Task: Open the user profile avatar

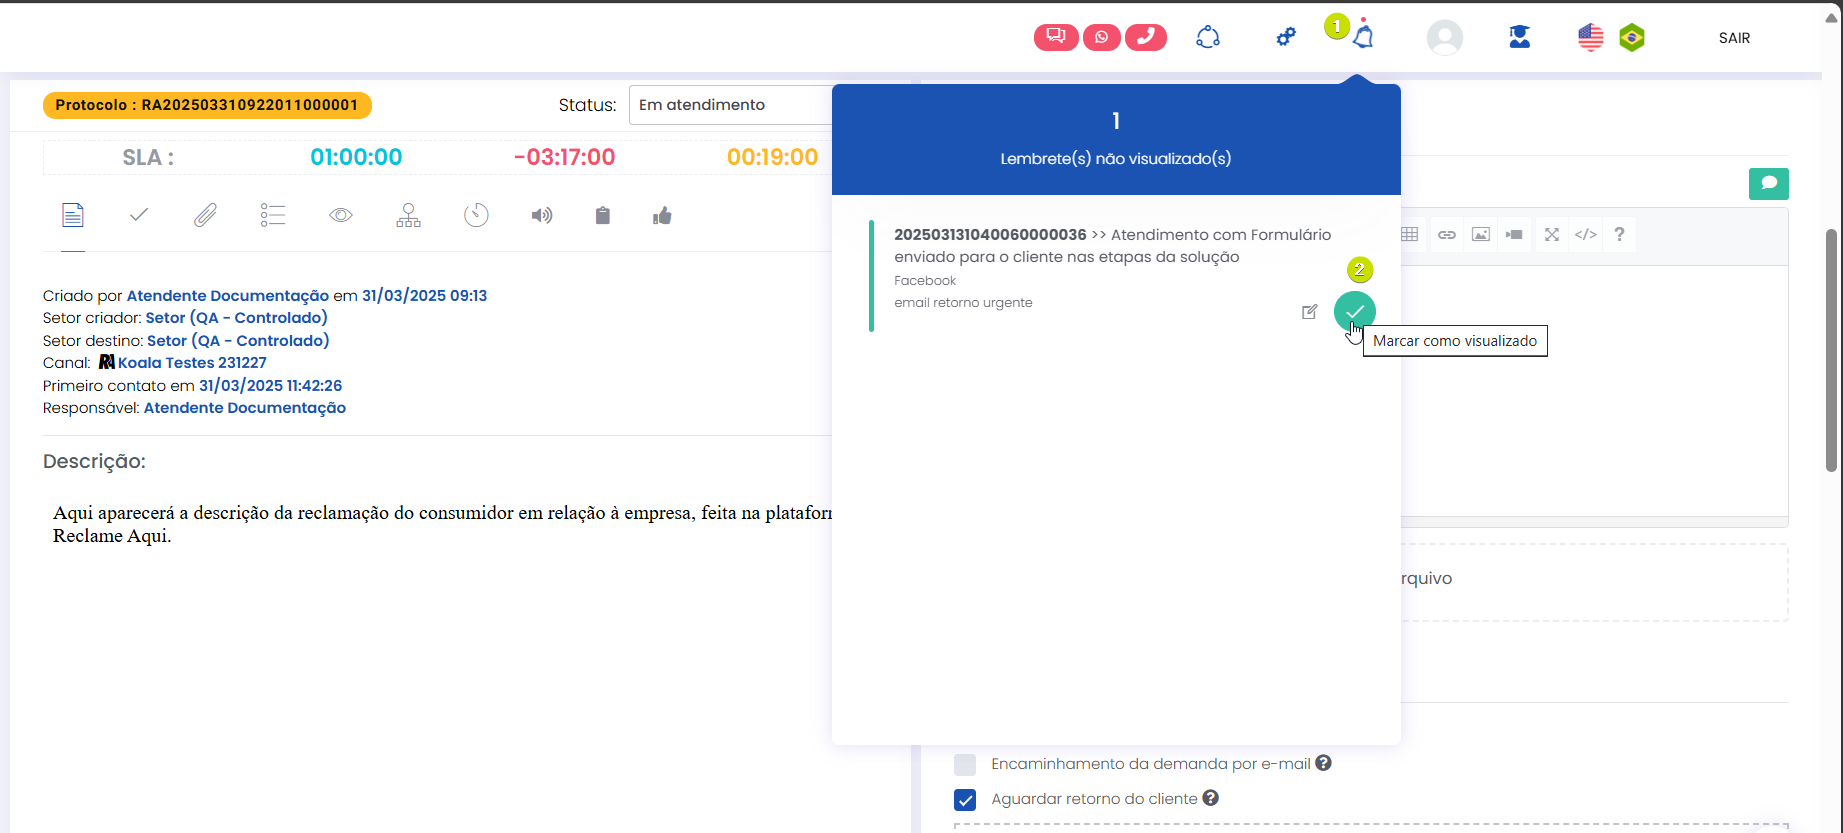Action: (x=1444, y=38)
